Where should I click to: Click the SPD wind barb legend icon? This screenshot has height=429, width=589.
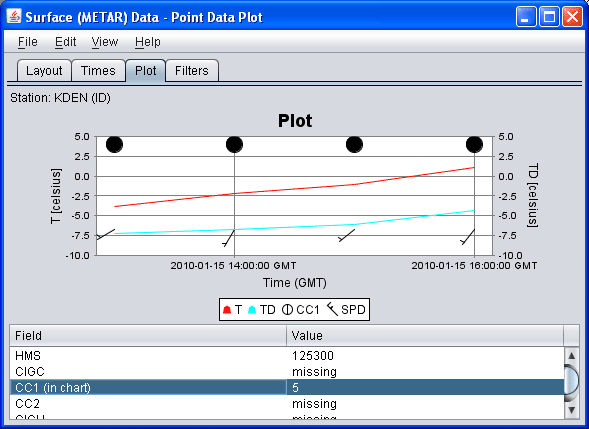(x=332, y=309)
